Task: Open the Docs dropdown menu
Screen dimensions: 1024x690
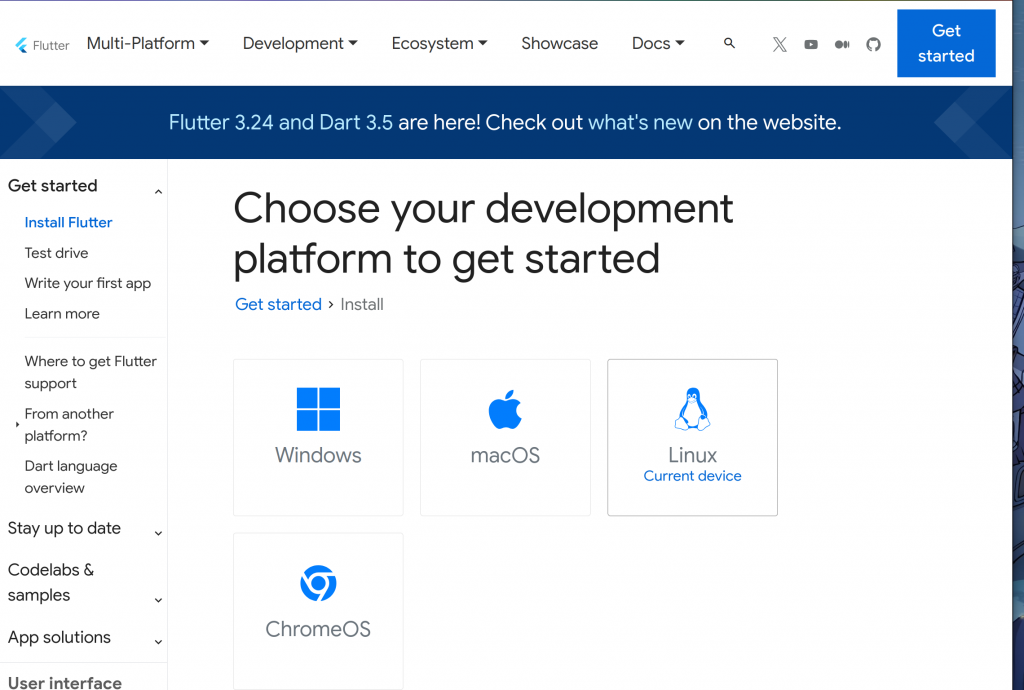Action: pyautogui.click(x=658, y=43)
